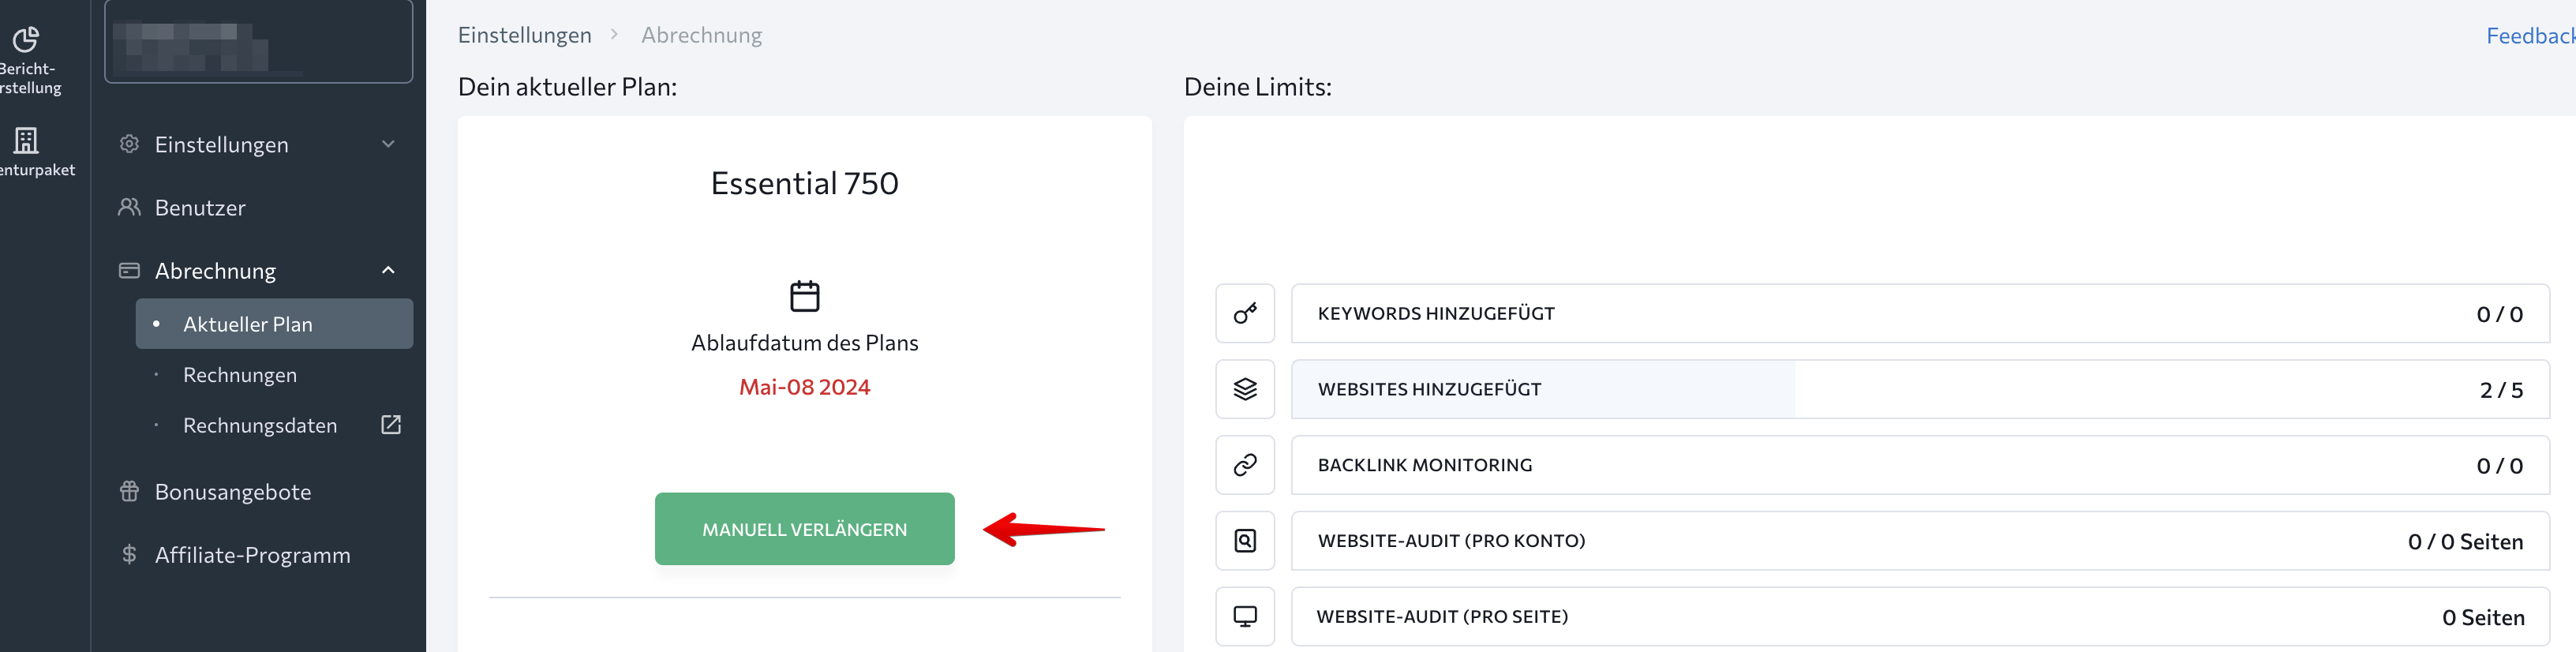Expand the Einstellungen chevron in sidebar
Image resolution: width=2576 pixels, height=652 pixels.
[388, 144]
